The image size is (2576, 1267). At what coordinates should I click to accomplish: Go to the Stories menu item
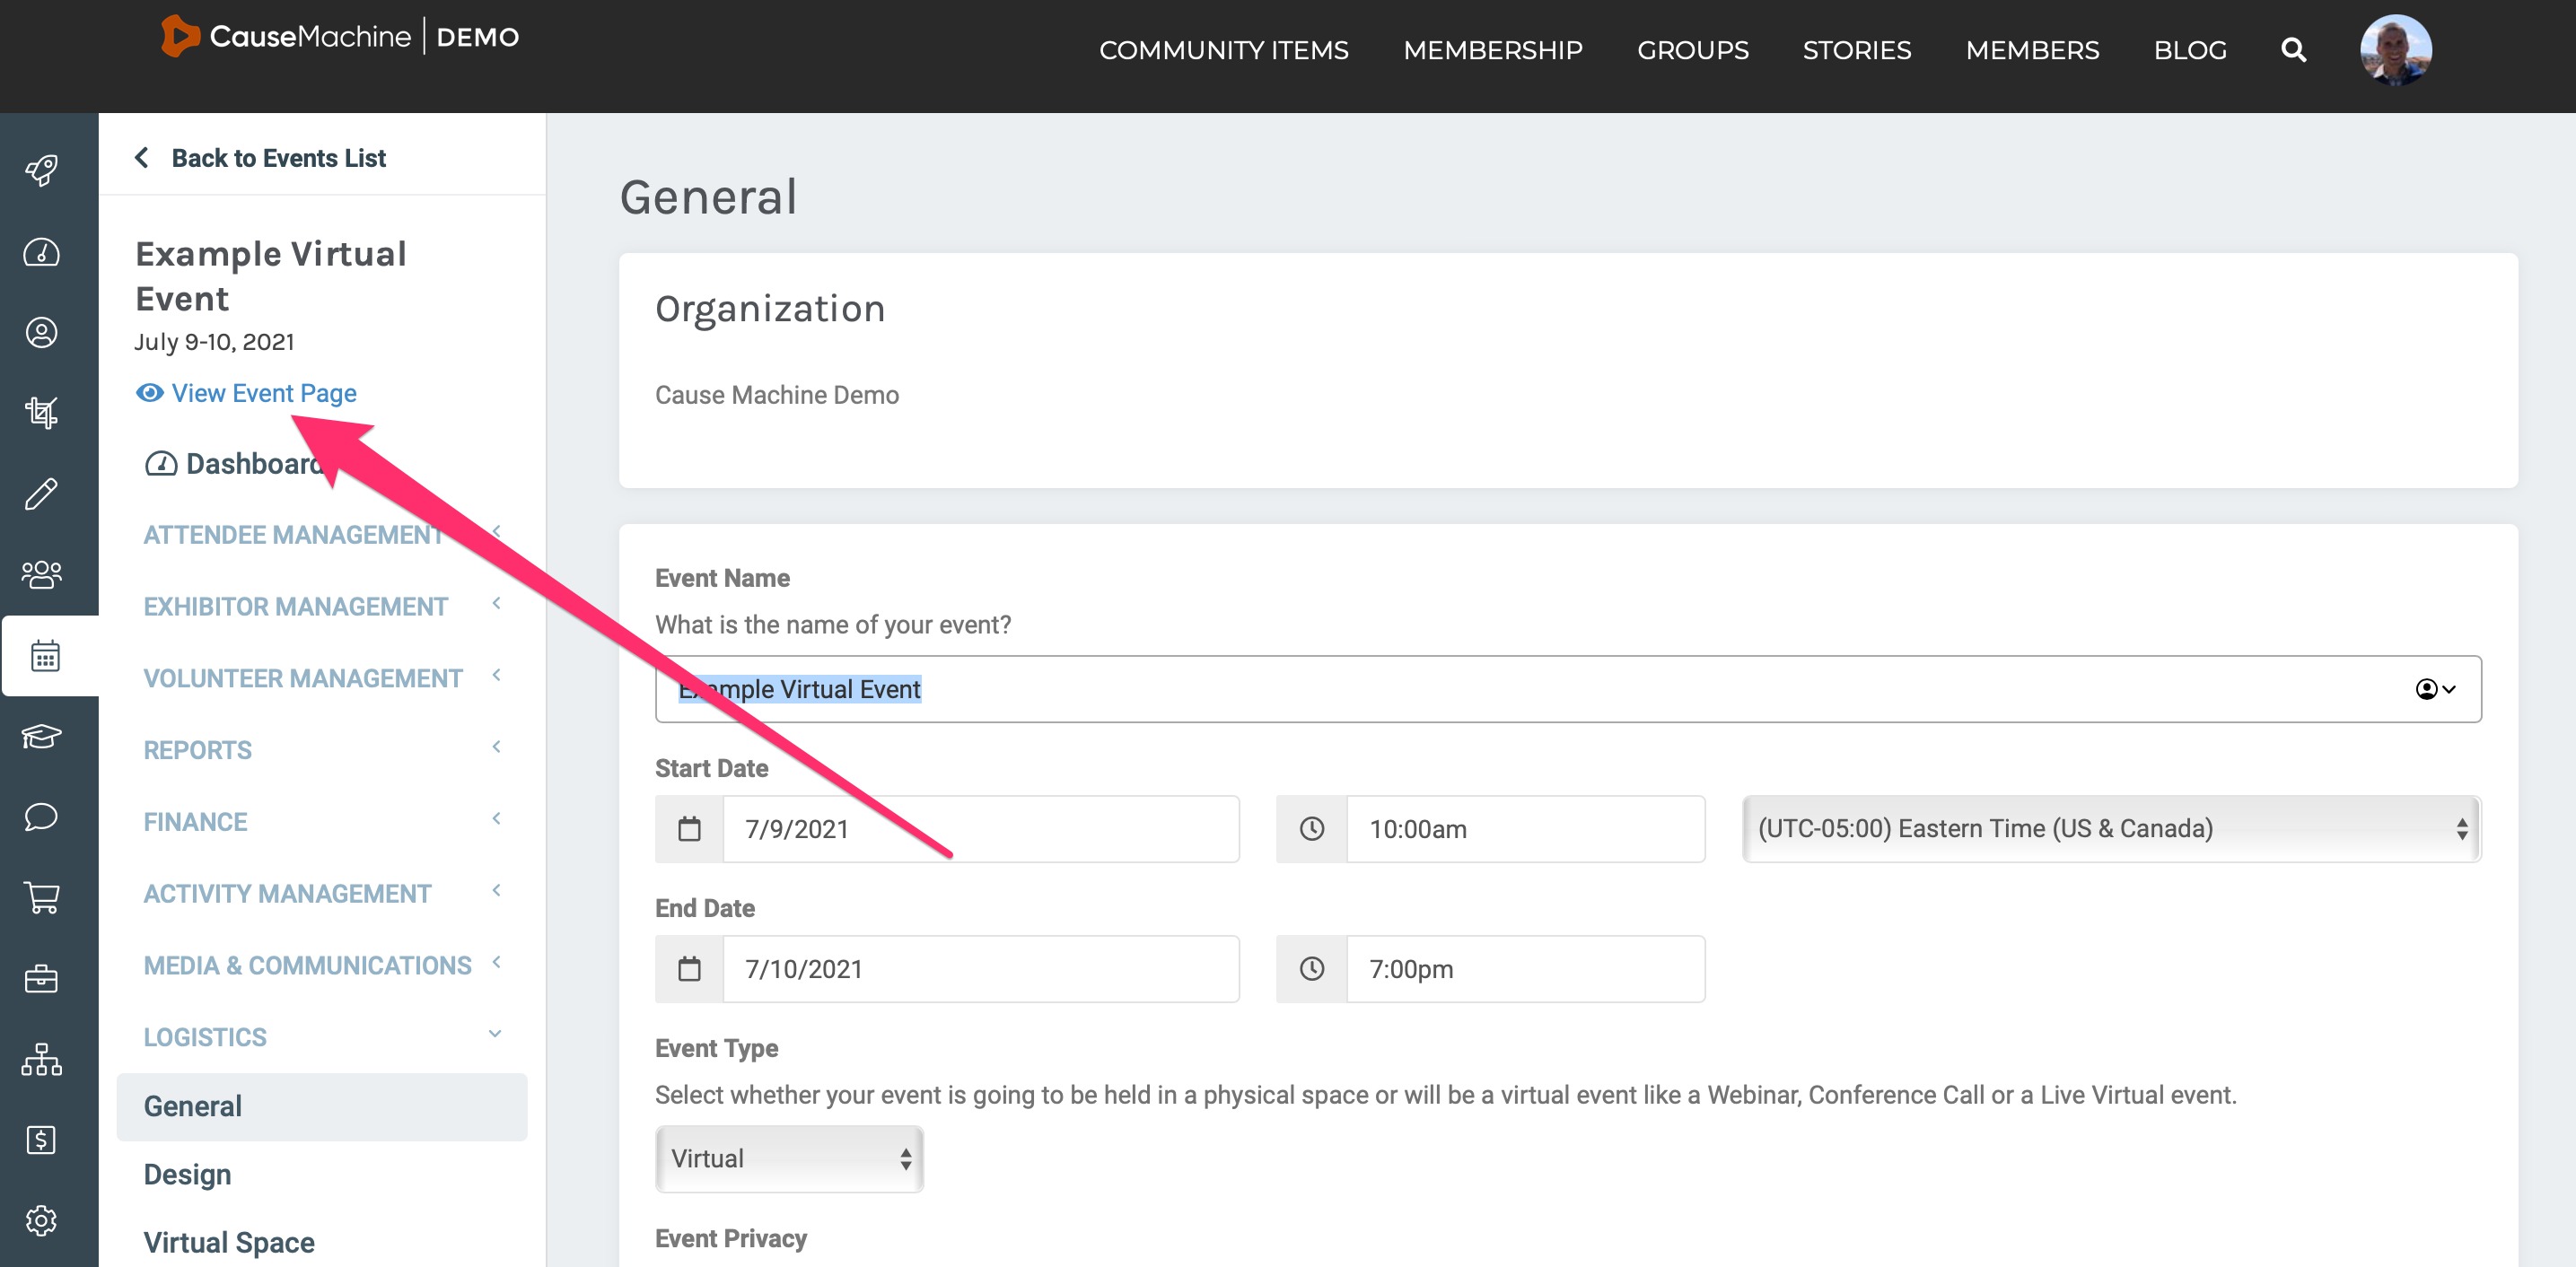coord(1856,50)
